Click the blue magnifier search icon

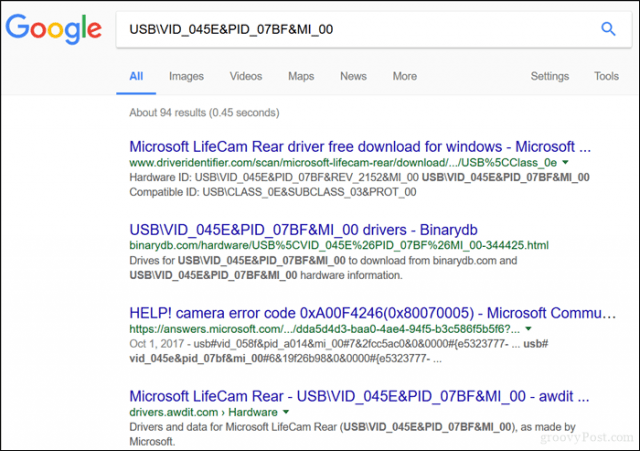608,29
